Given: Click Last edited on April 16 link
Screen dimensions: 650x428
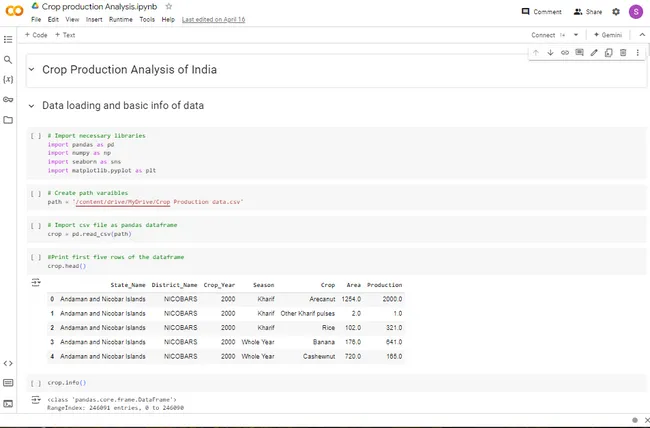Looking at the screenshot, I should click(213, 19).
